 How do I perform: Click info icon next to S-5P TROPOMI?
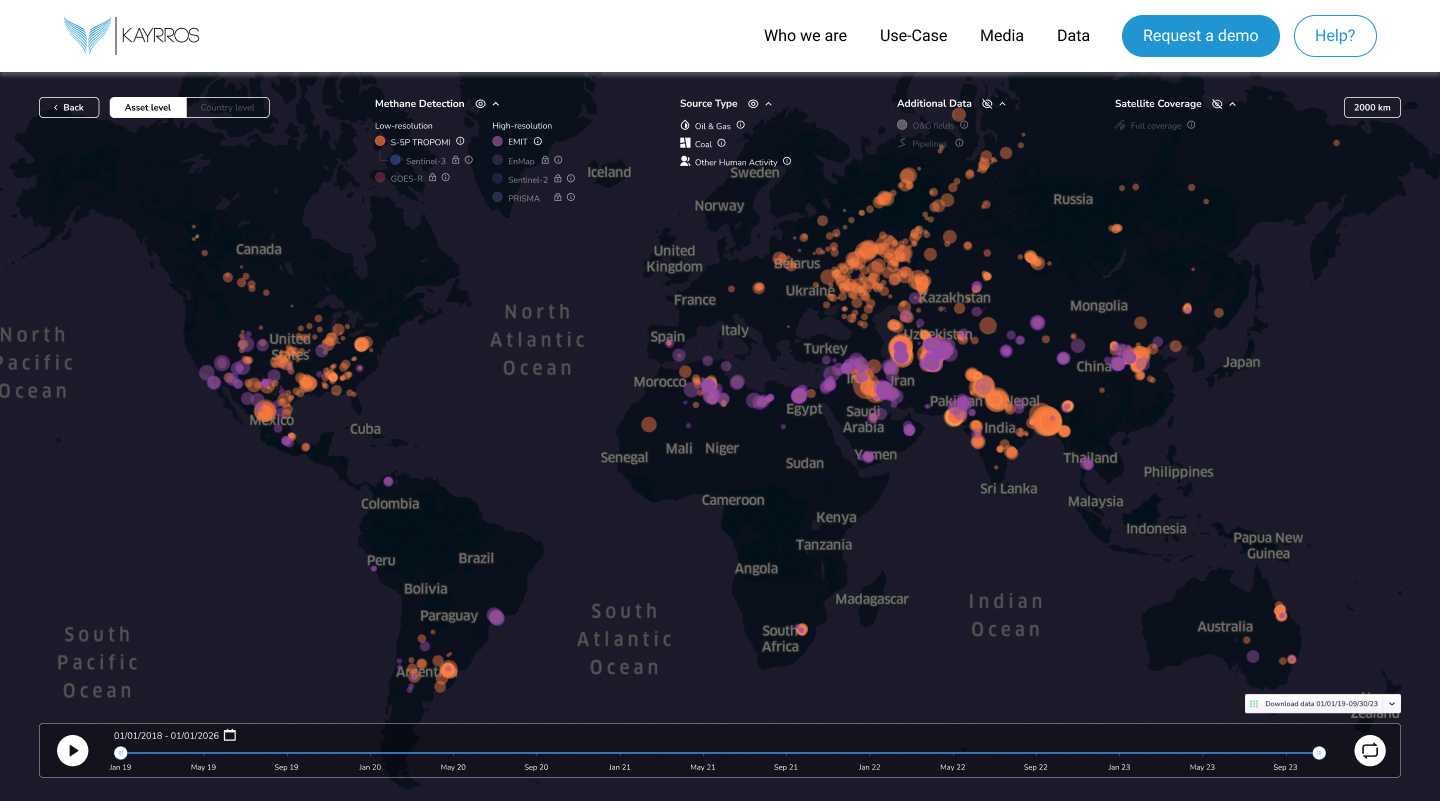tap(460, 142)
